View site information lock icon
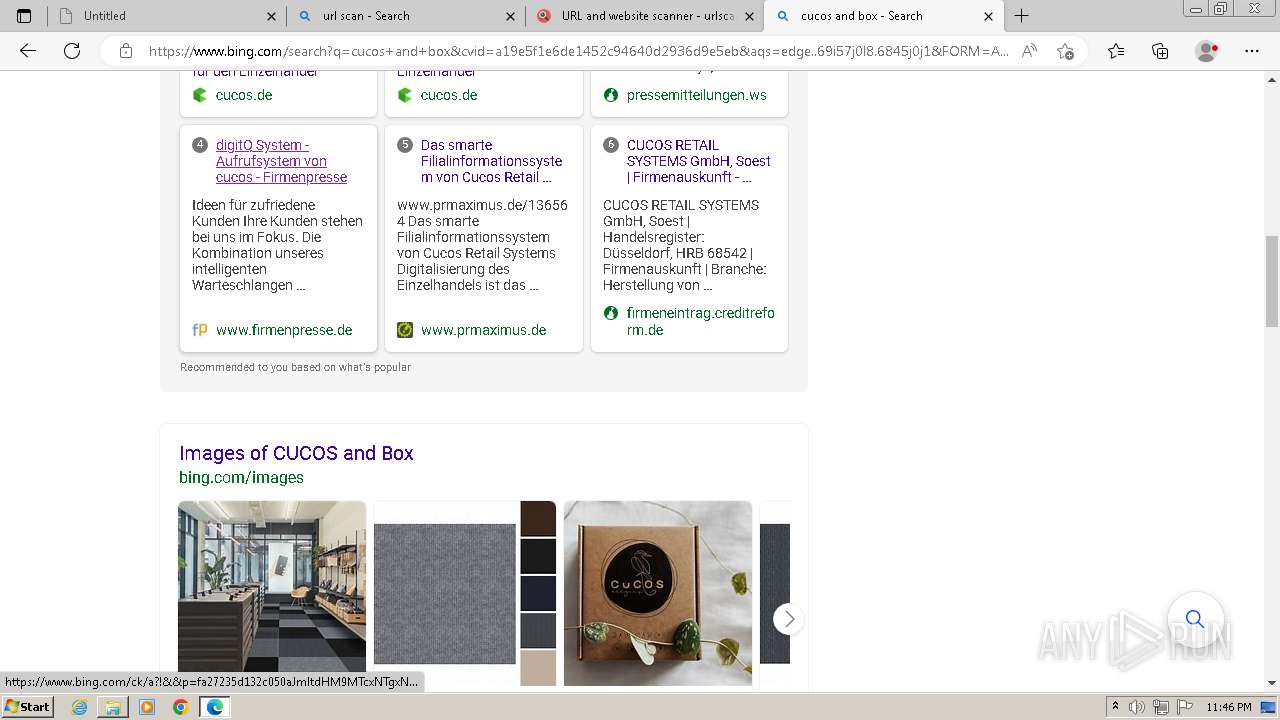Image resolution: width=1280 pixels, height=720 pixels. point(125,51)
